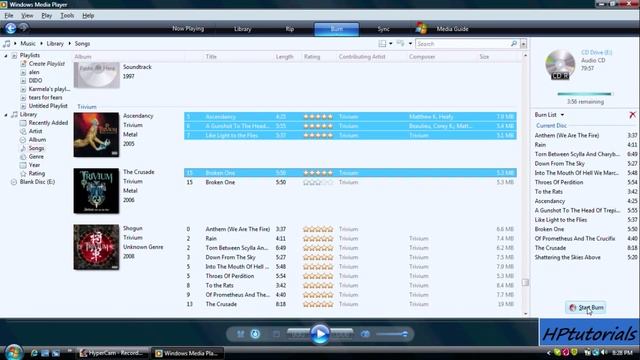Click the Next track button
Image resolution: width=640 pixels, height=360 pixels.
point(342,334)
